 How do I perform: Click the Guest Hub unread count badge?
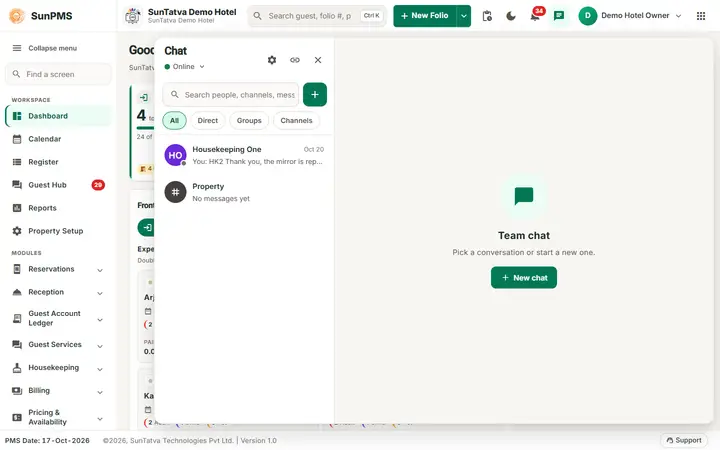[98, 185]
